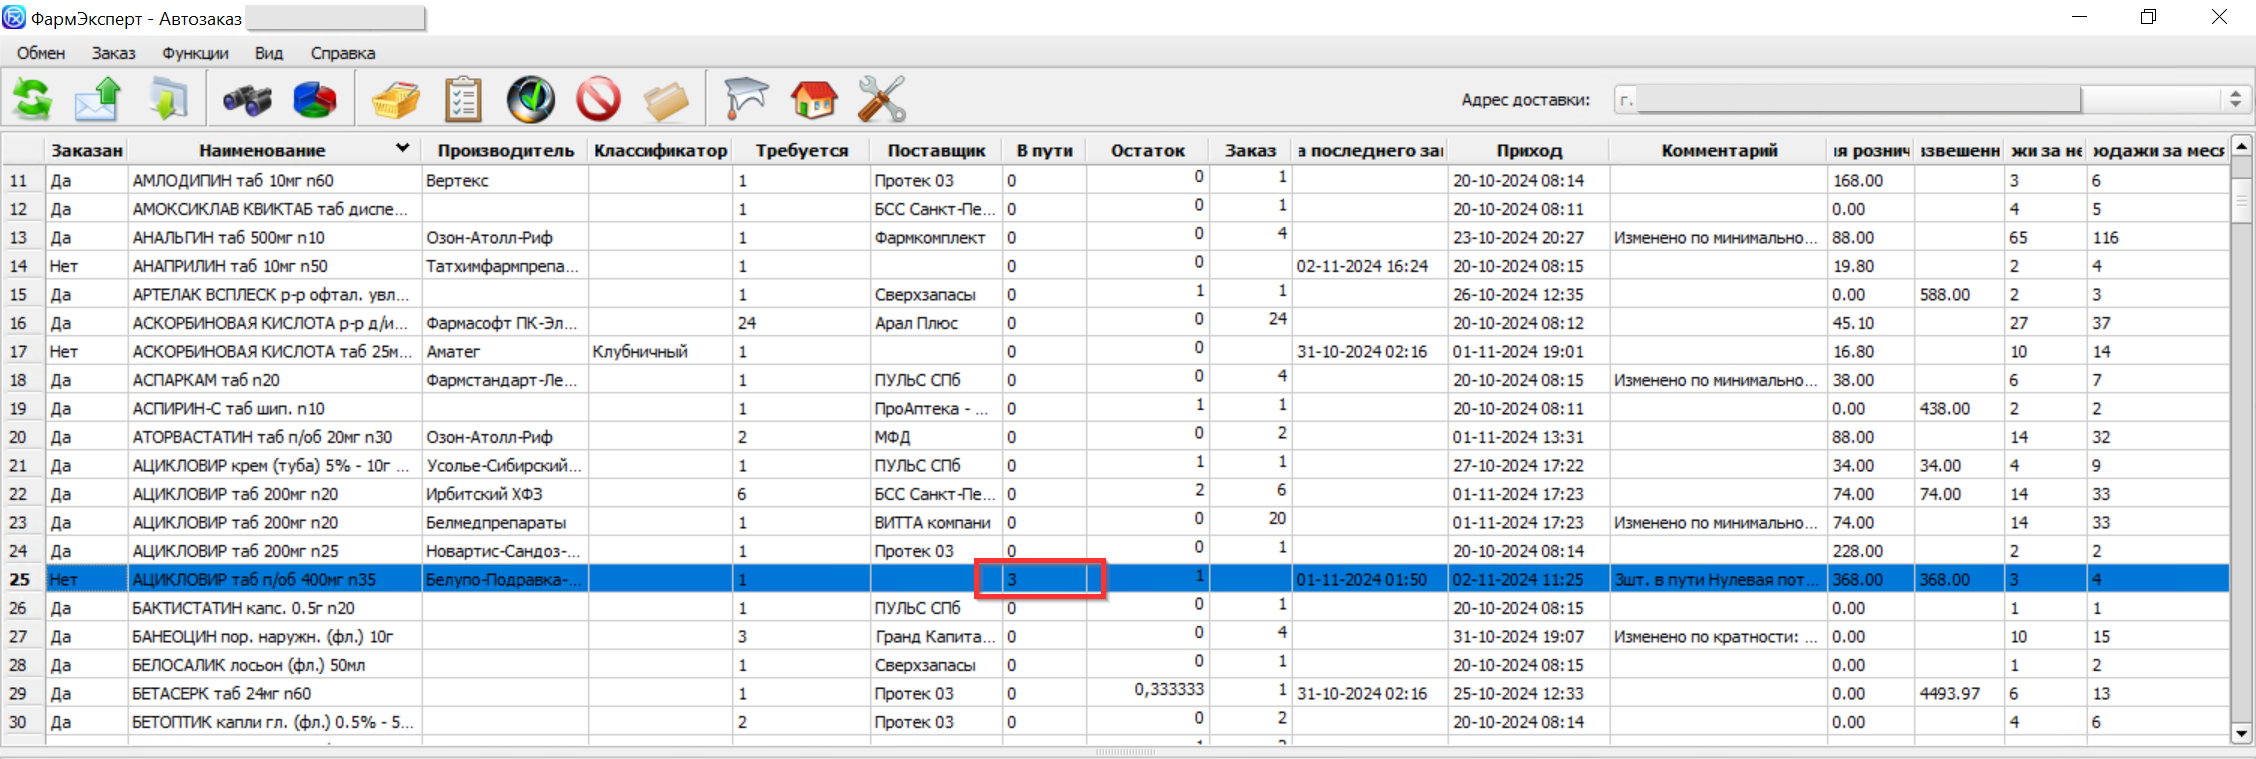Open search with the binoculars icon

coord(246,100)
